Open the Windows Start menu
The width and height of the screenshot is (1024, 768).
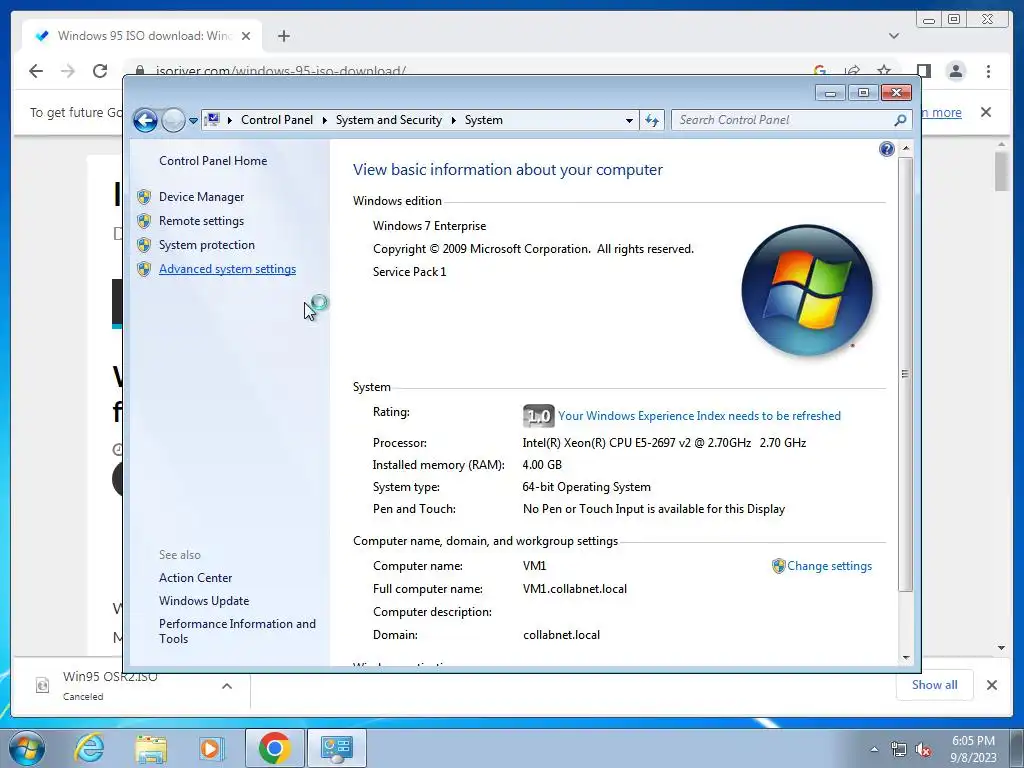pyautogui.click(x=27, y=748)
